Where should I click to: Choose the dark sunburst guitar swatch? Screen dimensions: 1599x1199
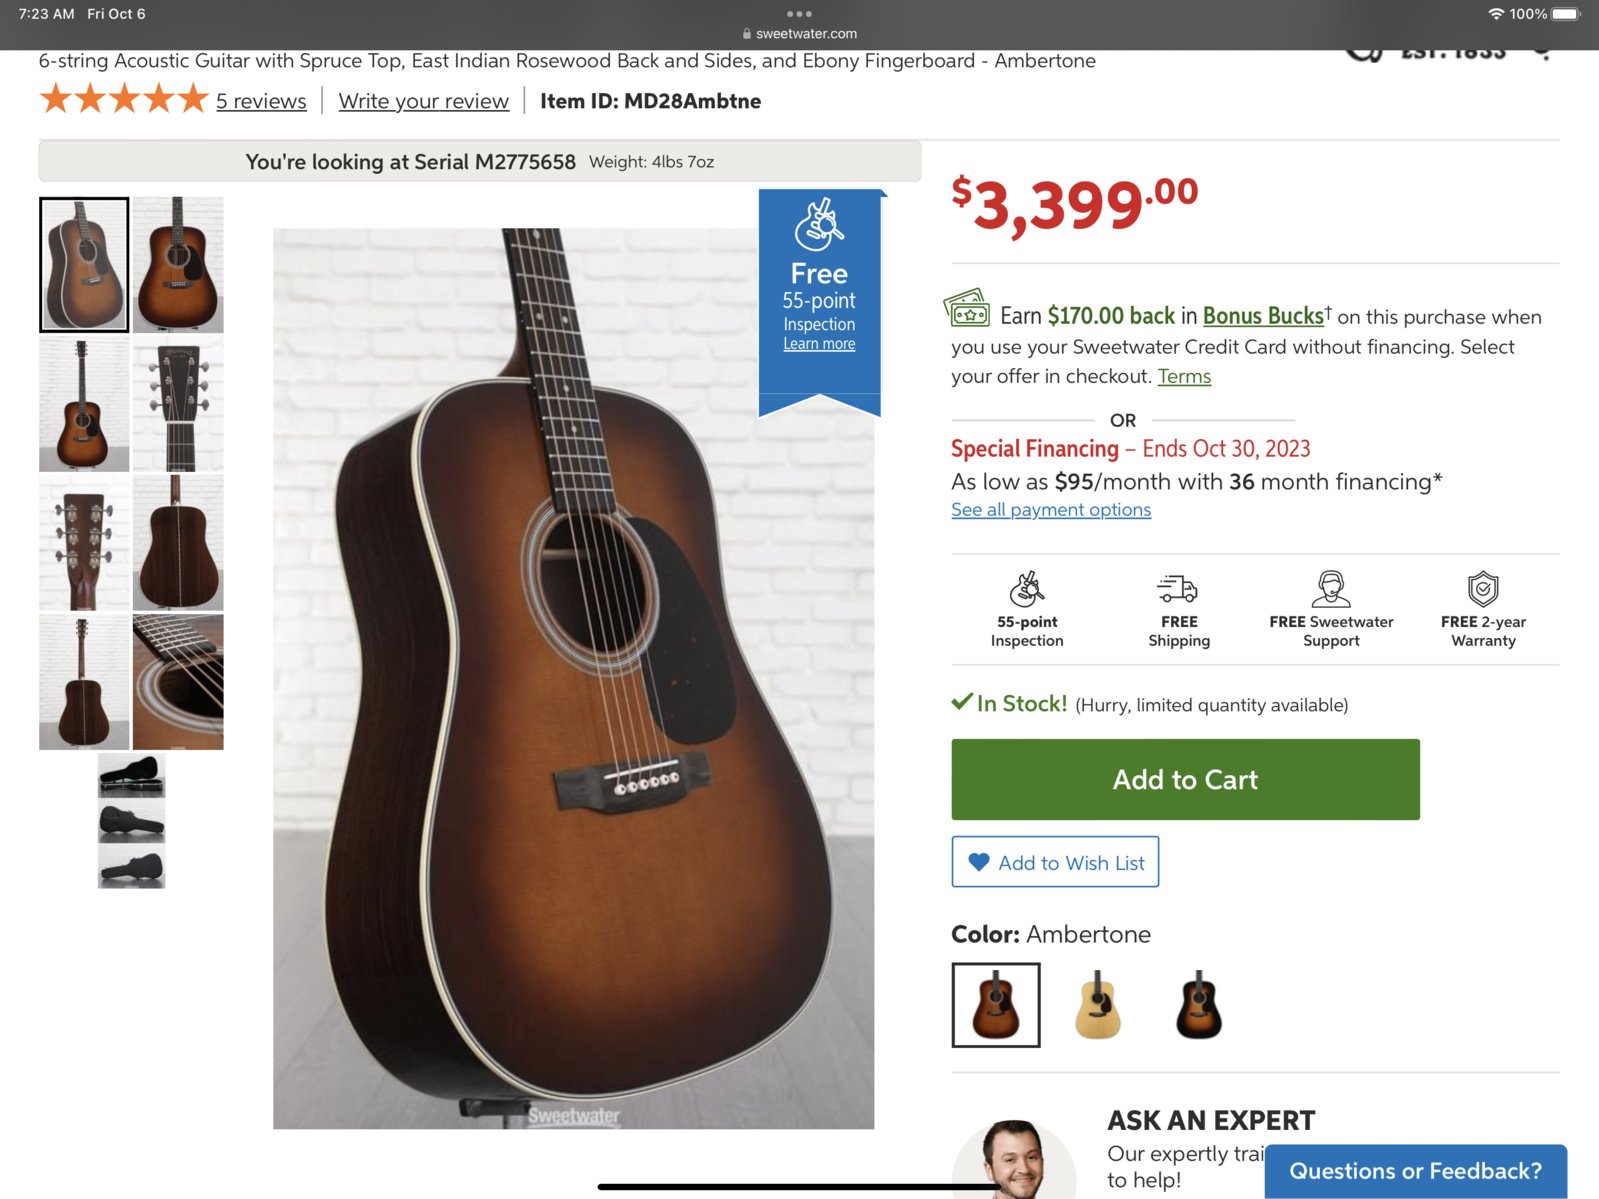tap(1199, 1005)
